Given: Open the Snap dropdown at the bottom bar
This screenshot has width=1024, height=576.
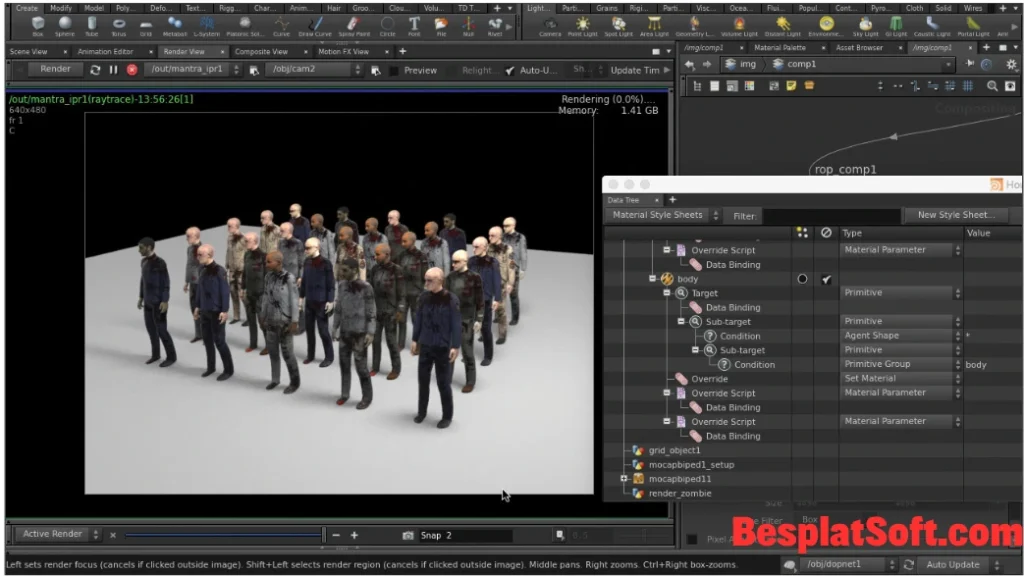Looking at the screenshot, I should pos(434,536).
